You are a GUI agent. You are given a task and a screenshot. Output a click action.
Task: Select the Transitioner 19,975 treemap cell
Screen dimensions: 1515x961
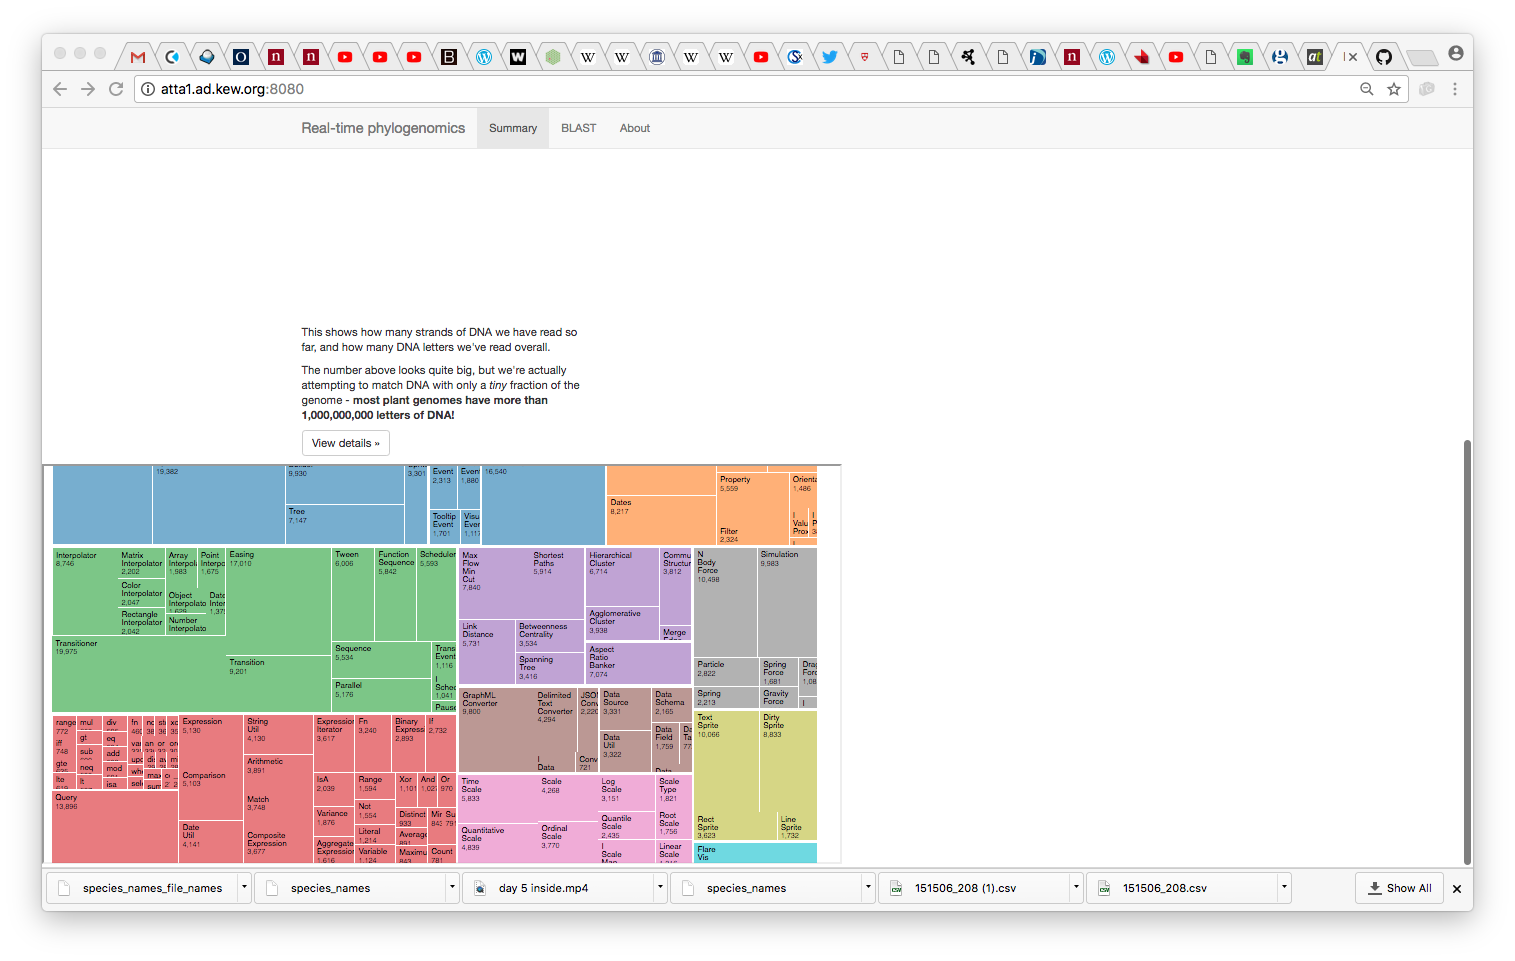pos(140,673)
